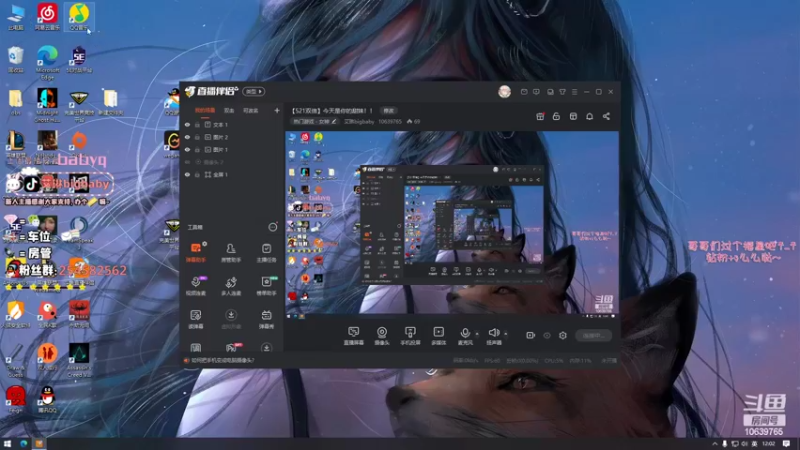This screenshot has height=450, width=800.
Task: Select the 文本 1 source row
Action: 232,124
